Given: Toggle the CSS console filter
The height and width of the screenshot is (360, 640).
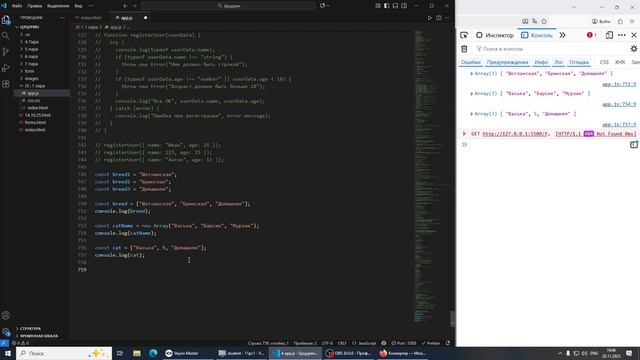Looking at the screenshot, I should 604,62.
